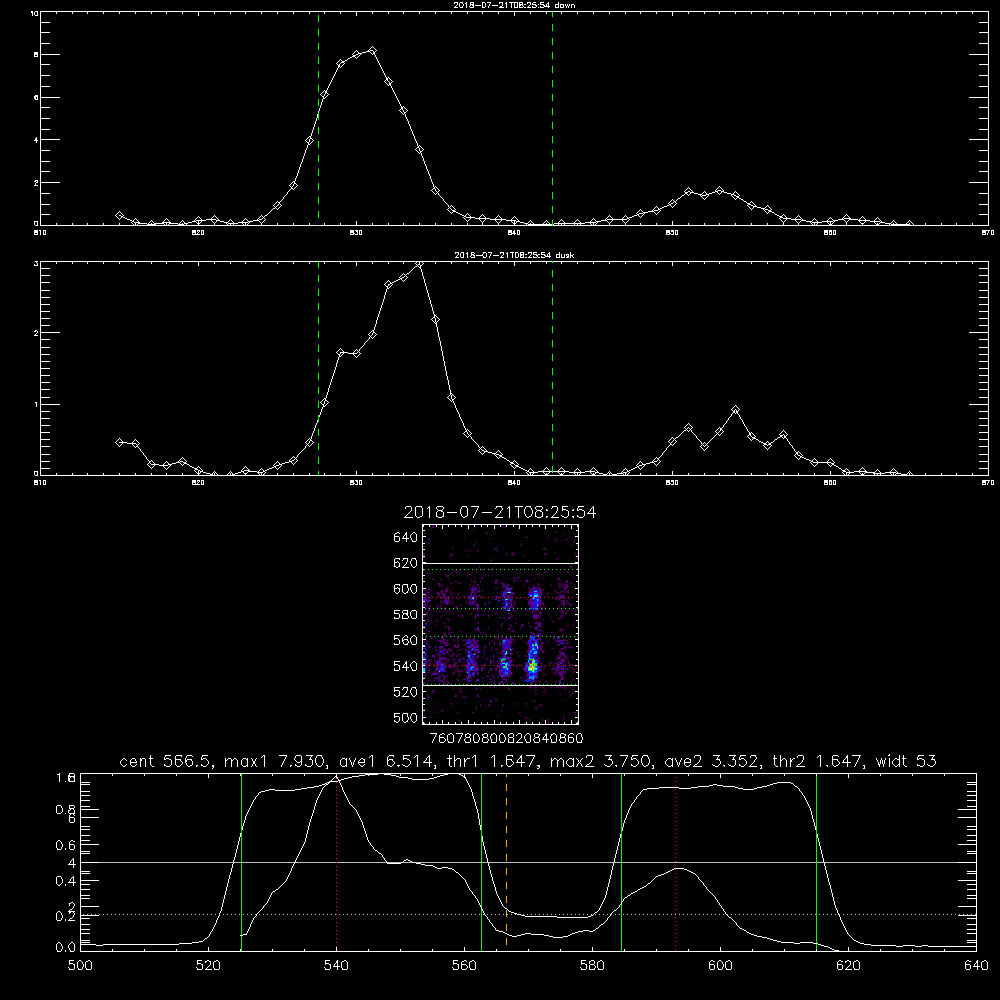Screen dimensions: 1000x1000
Task: Click the brightest yellow-green spot in spectral image
Action: tap(532, 667)
